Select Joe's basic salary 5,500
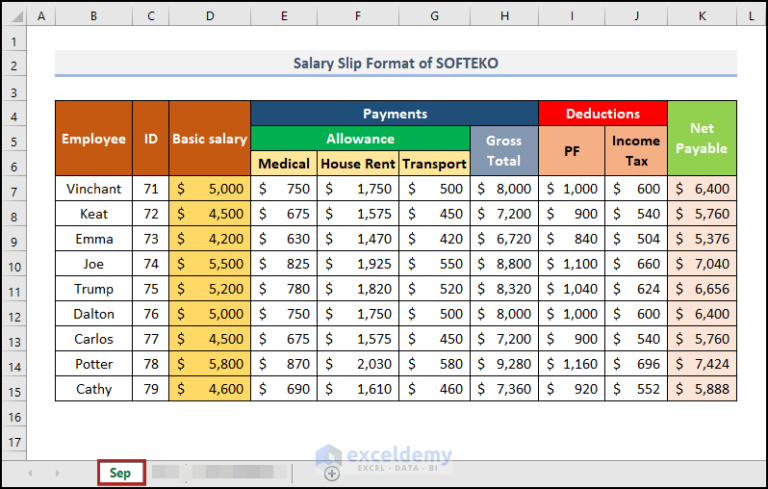The height and width of the screenshot is (489, 768). click(x=210, y=264)
